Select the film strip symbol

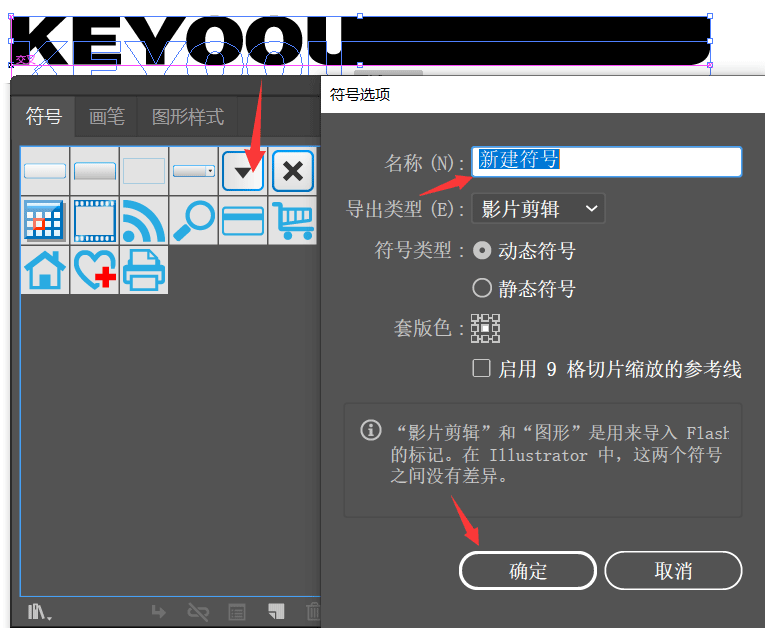point(95,221)
